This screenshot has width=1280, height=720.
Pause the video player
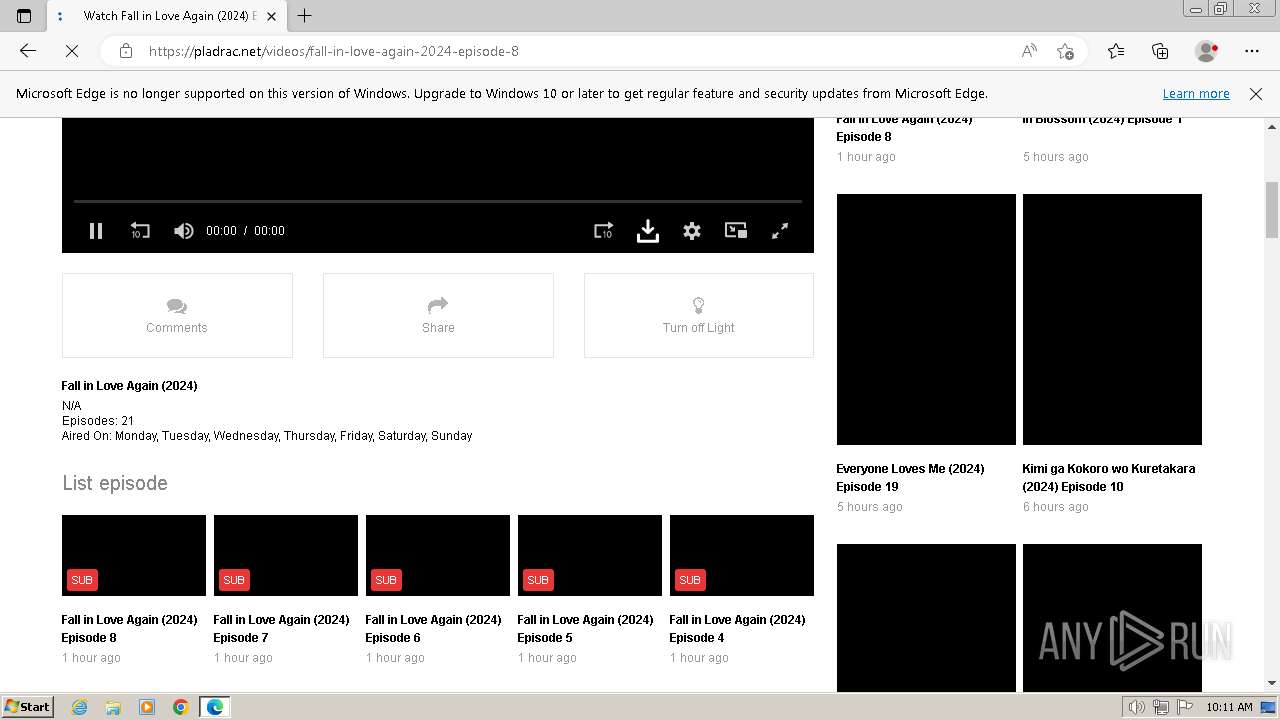pos(96,231)
